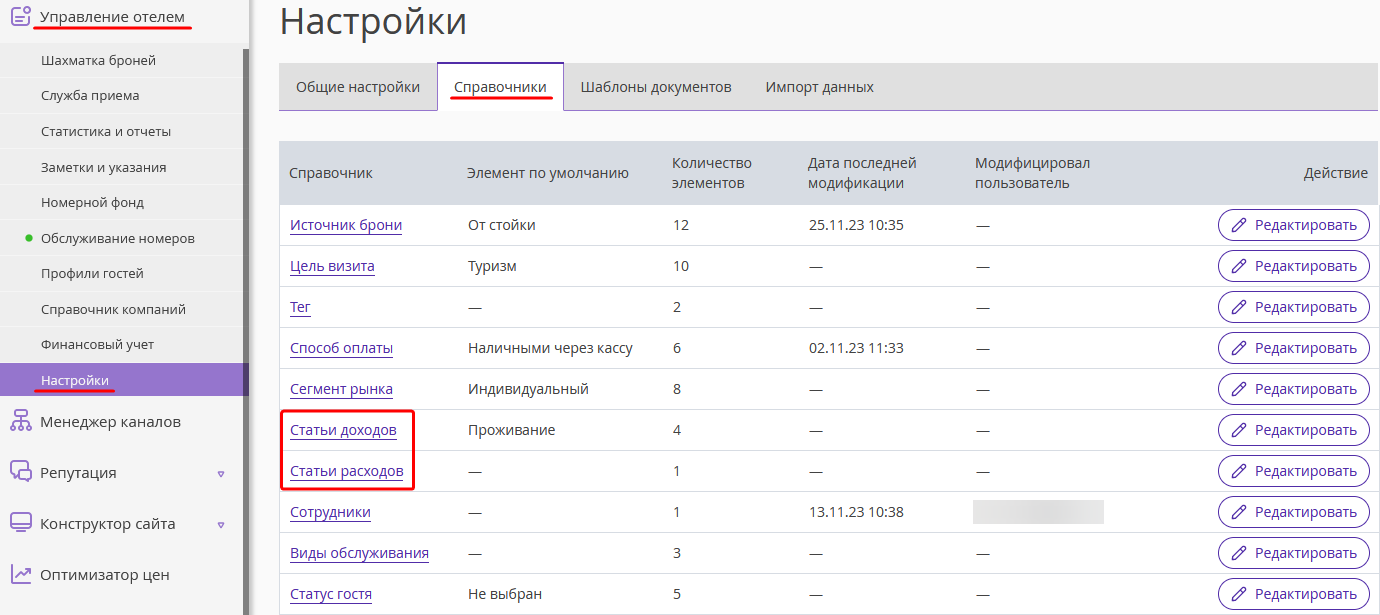Go to Шахматка броней in sidebar
The image size is (1380, 615).
(x=98, y=60)
